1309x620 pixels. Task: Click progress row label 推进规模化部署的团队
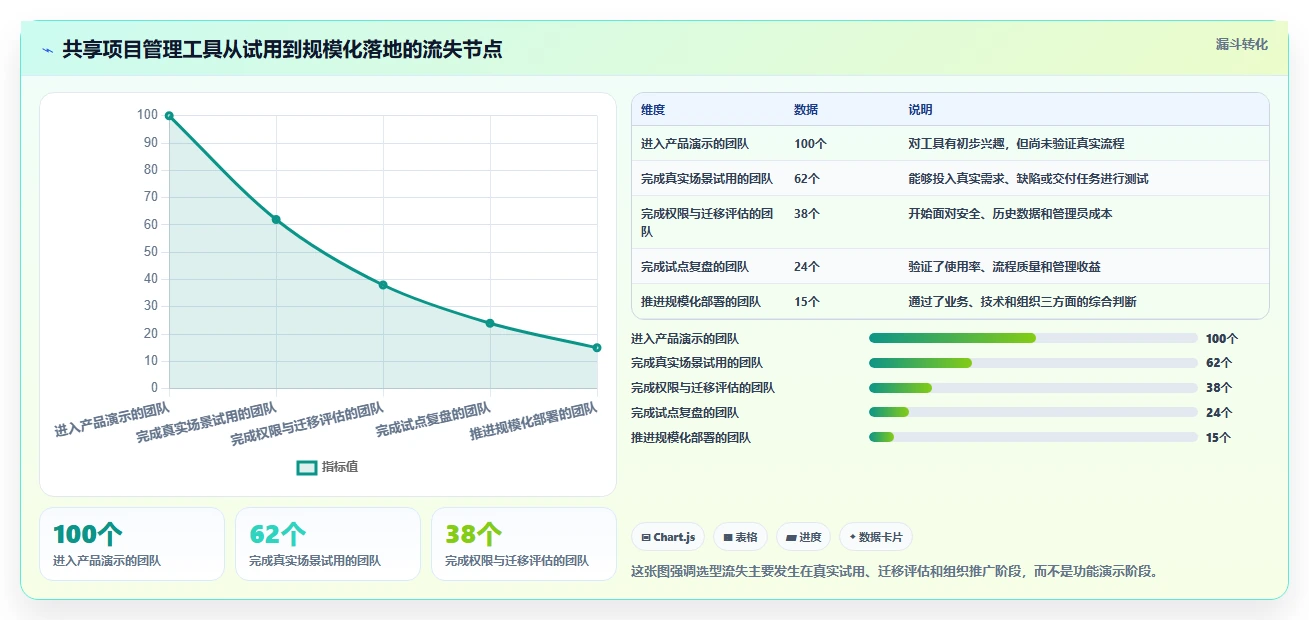(691, 437)
